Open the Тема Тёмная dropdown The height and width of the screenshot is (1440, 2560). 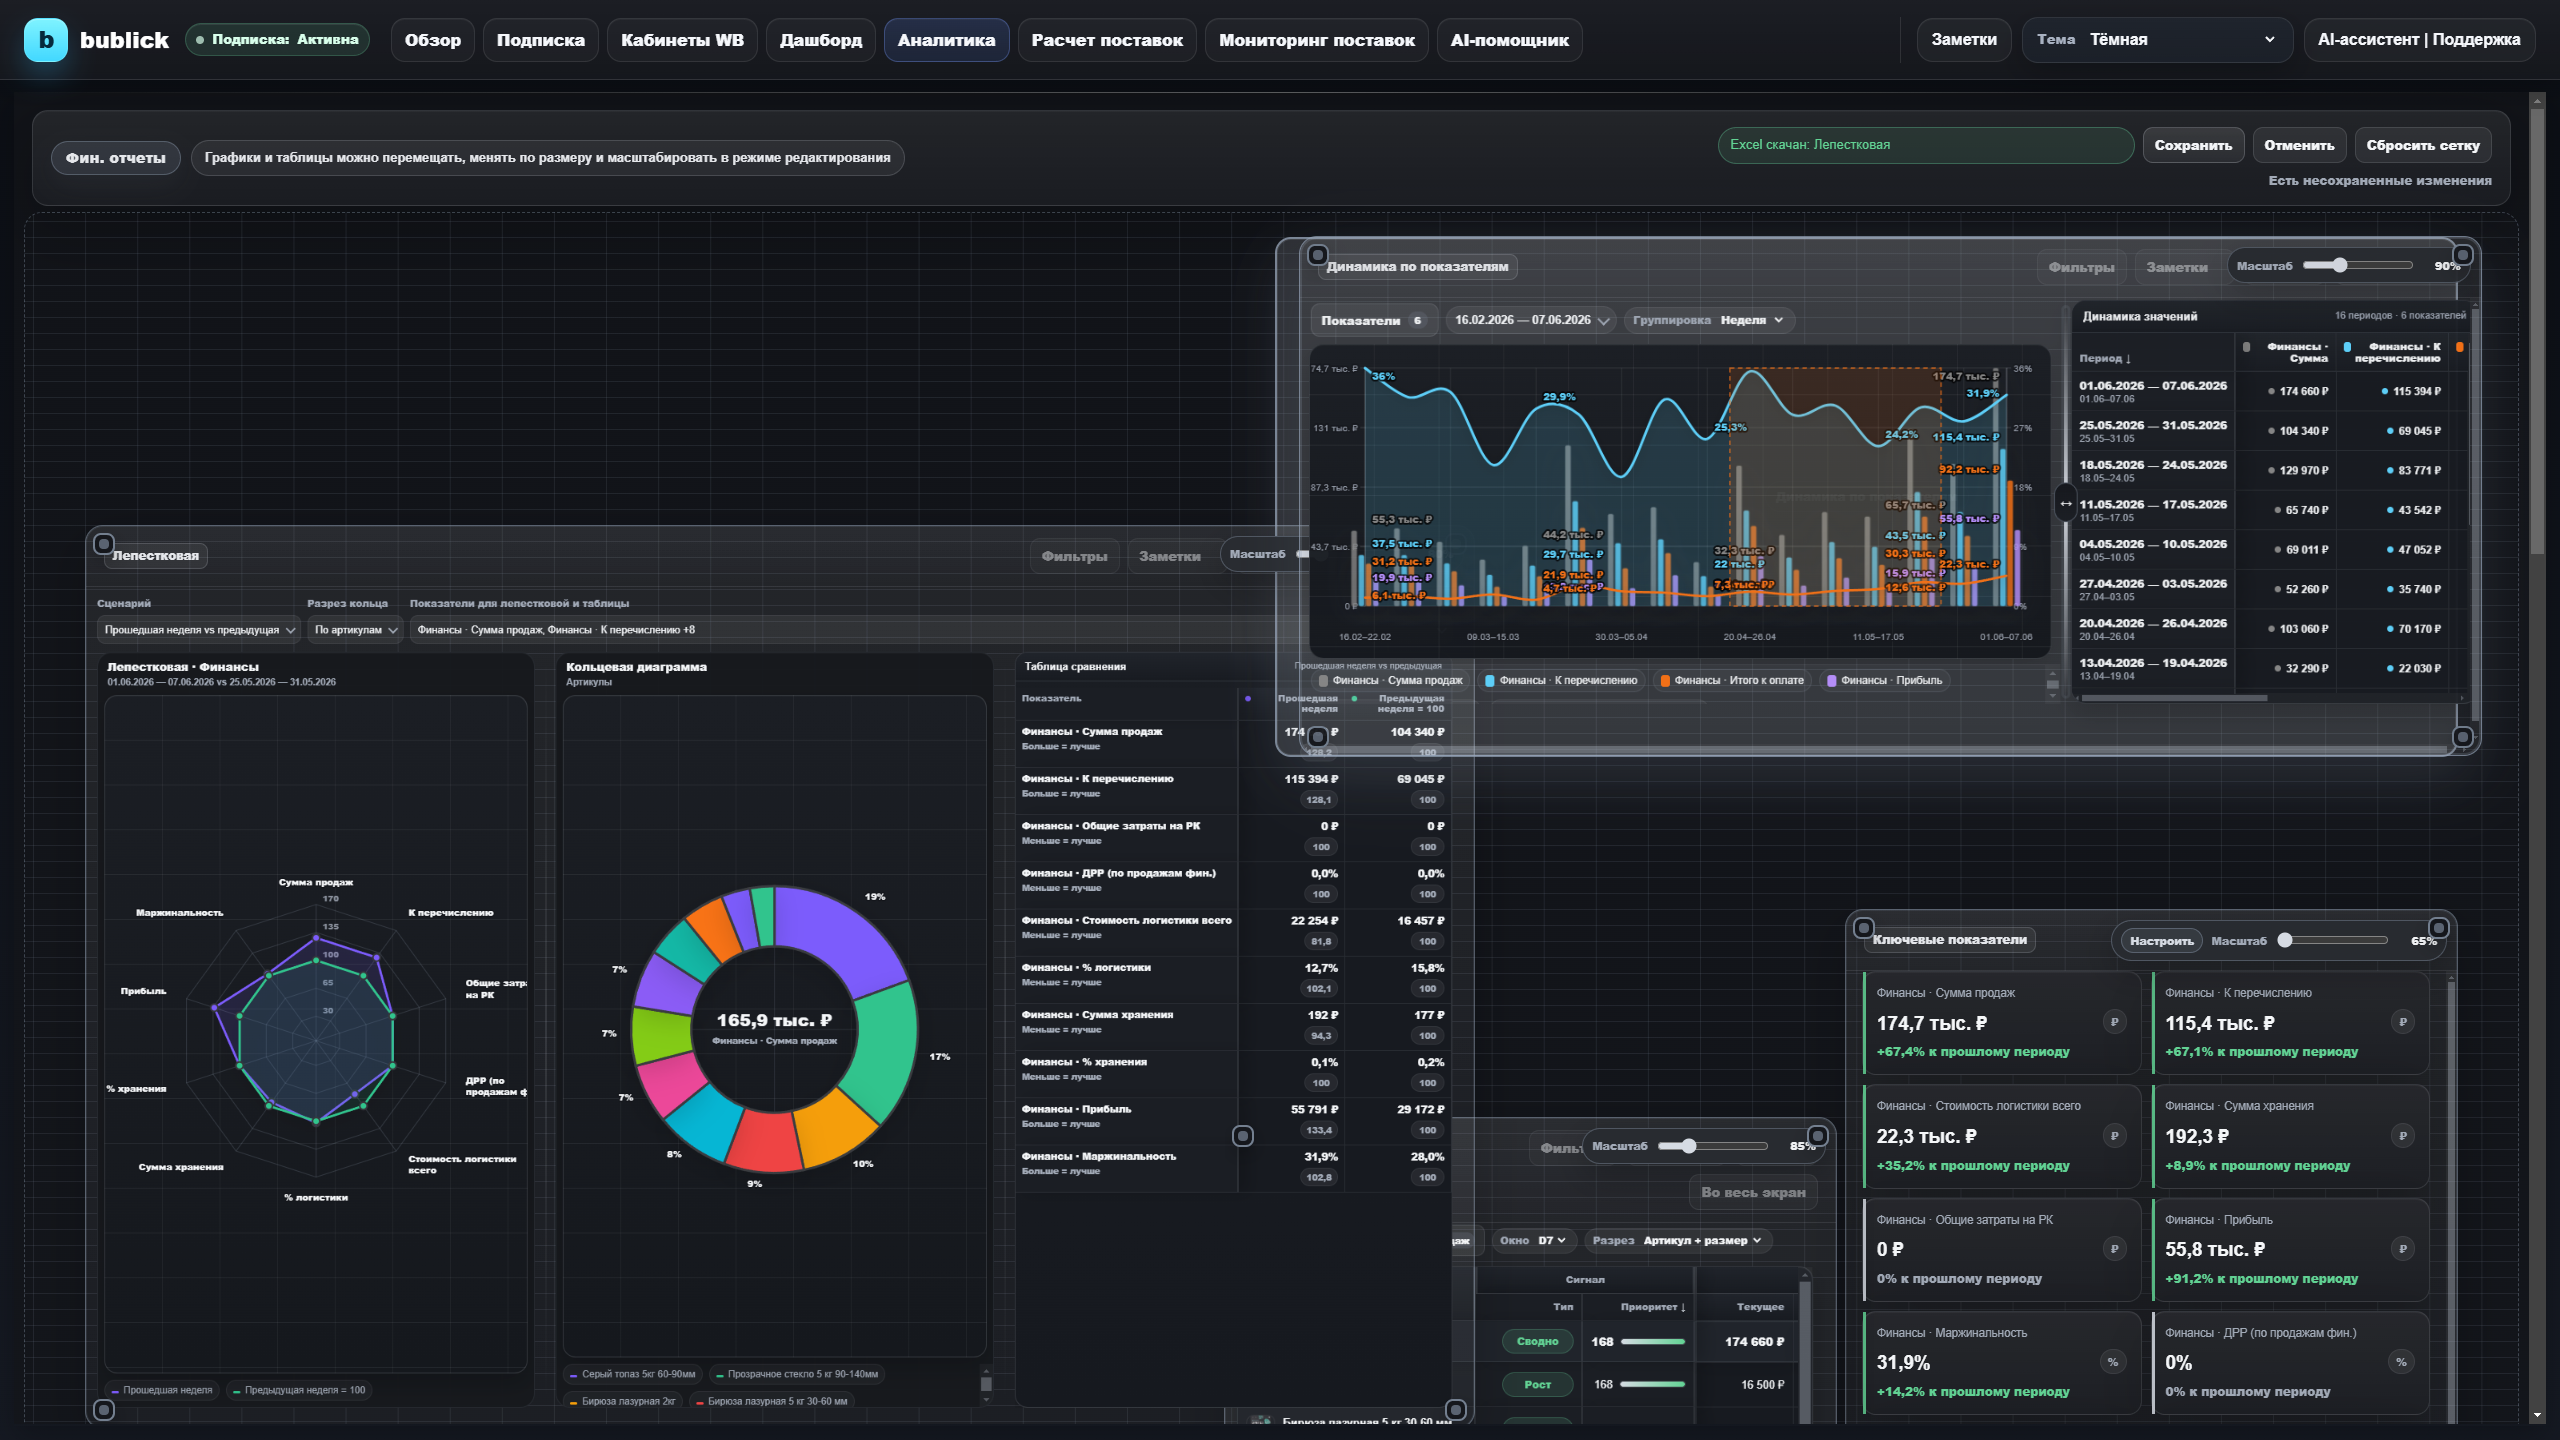click(x=2157, y=40)
